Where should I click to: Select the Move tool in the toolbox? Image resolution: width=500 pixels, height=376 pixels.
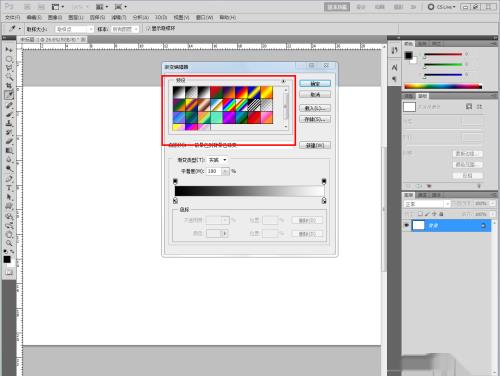9,49
